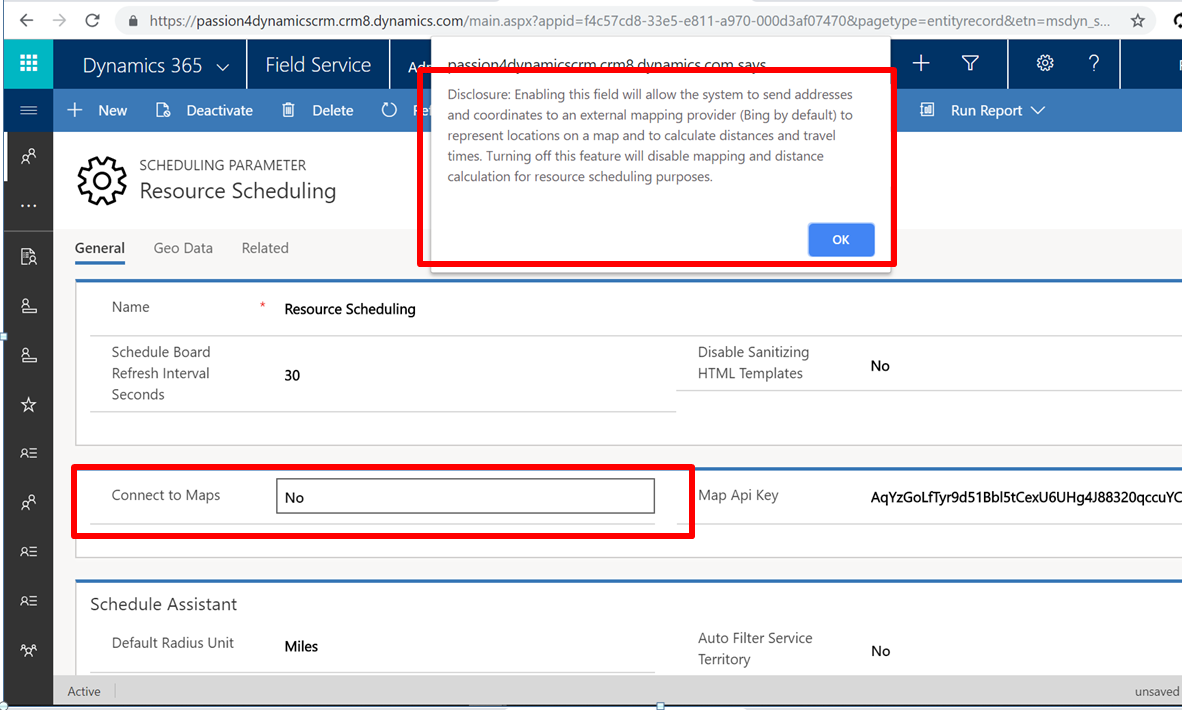Open the Dynamics 365 app launcher waffle
This screenshot has height=710, width=1182.
28,64
